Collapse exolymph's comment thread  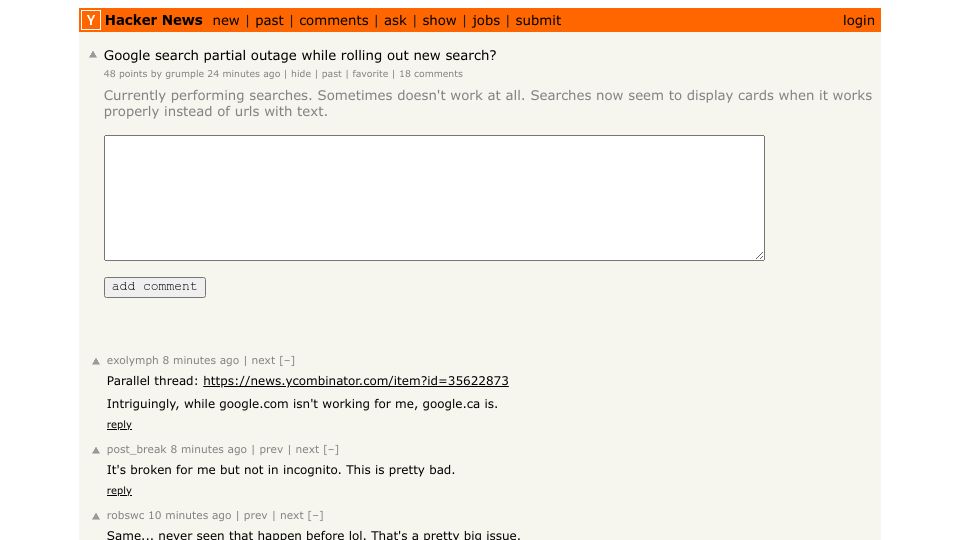click(x=287, y=361)
